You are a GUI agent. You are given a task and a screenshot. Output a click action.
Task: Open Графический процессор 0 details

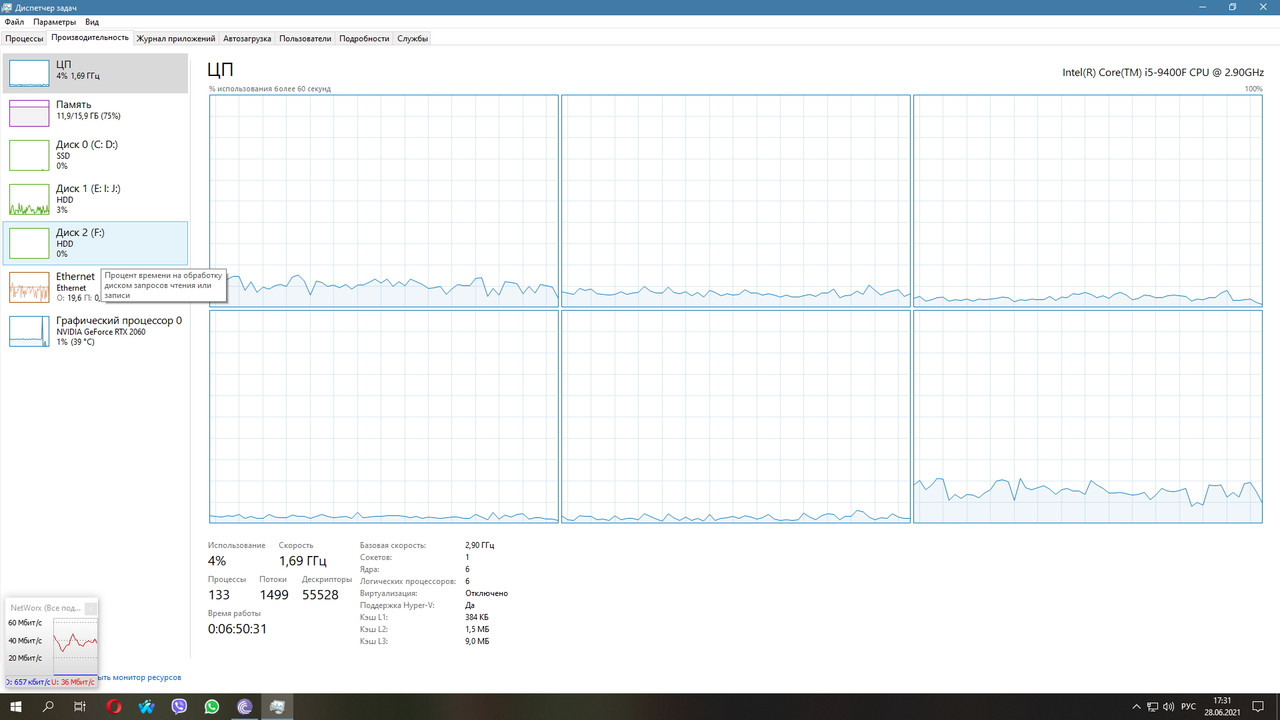click(x=95, y=331)
